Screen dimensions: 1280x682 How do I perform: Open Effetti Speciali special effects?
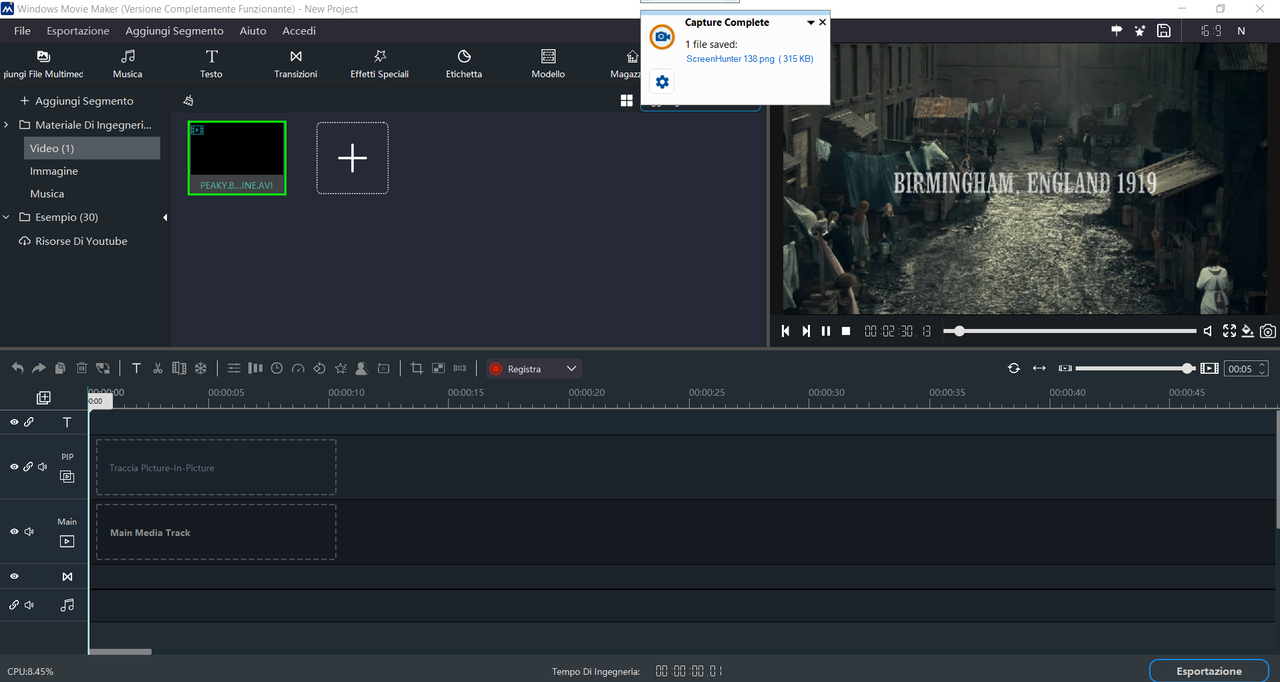coord(380,64)
